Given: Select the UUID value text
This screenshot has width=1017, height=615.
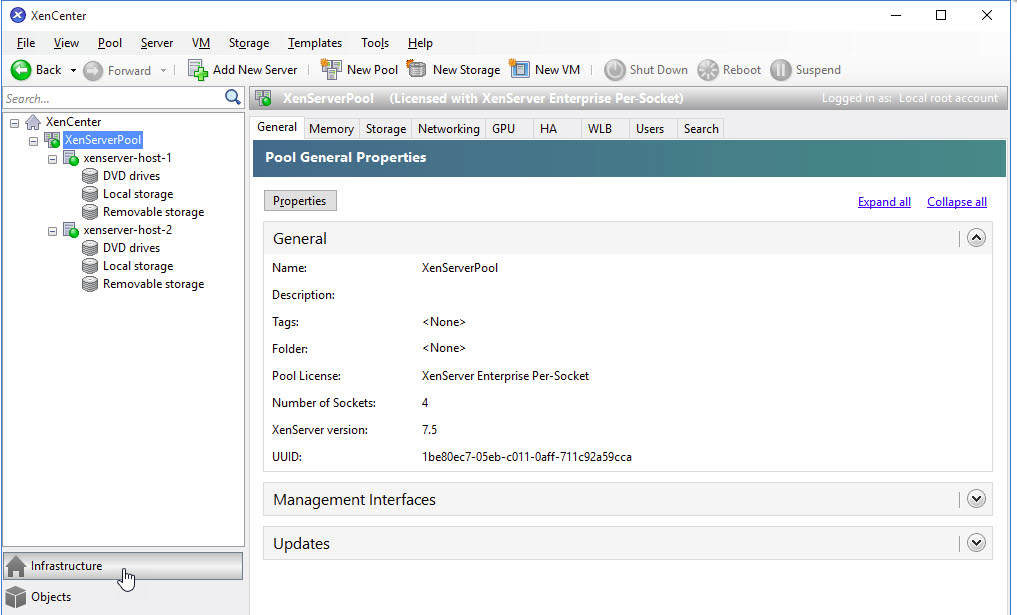Looking at the screenshot, I should click(527, 457).
